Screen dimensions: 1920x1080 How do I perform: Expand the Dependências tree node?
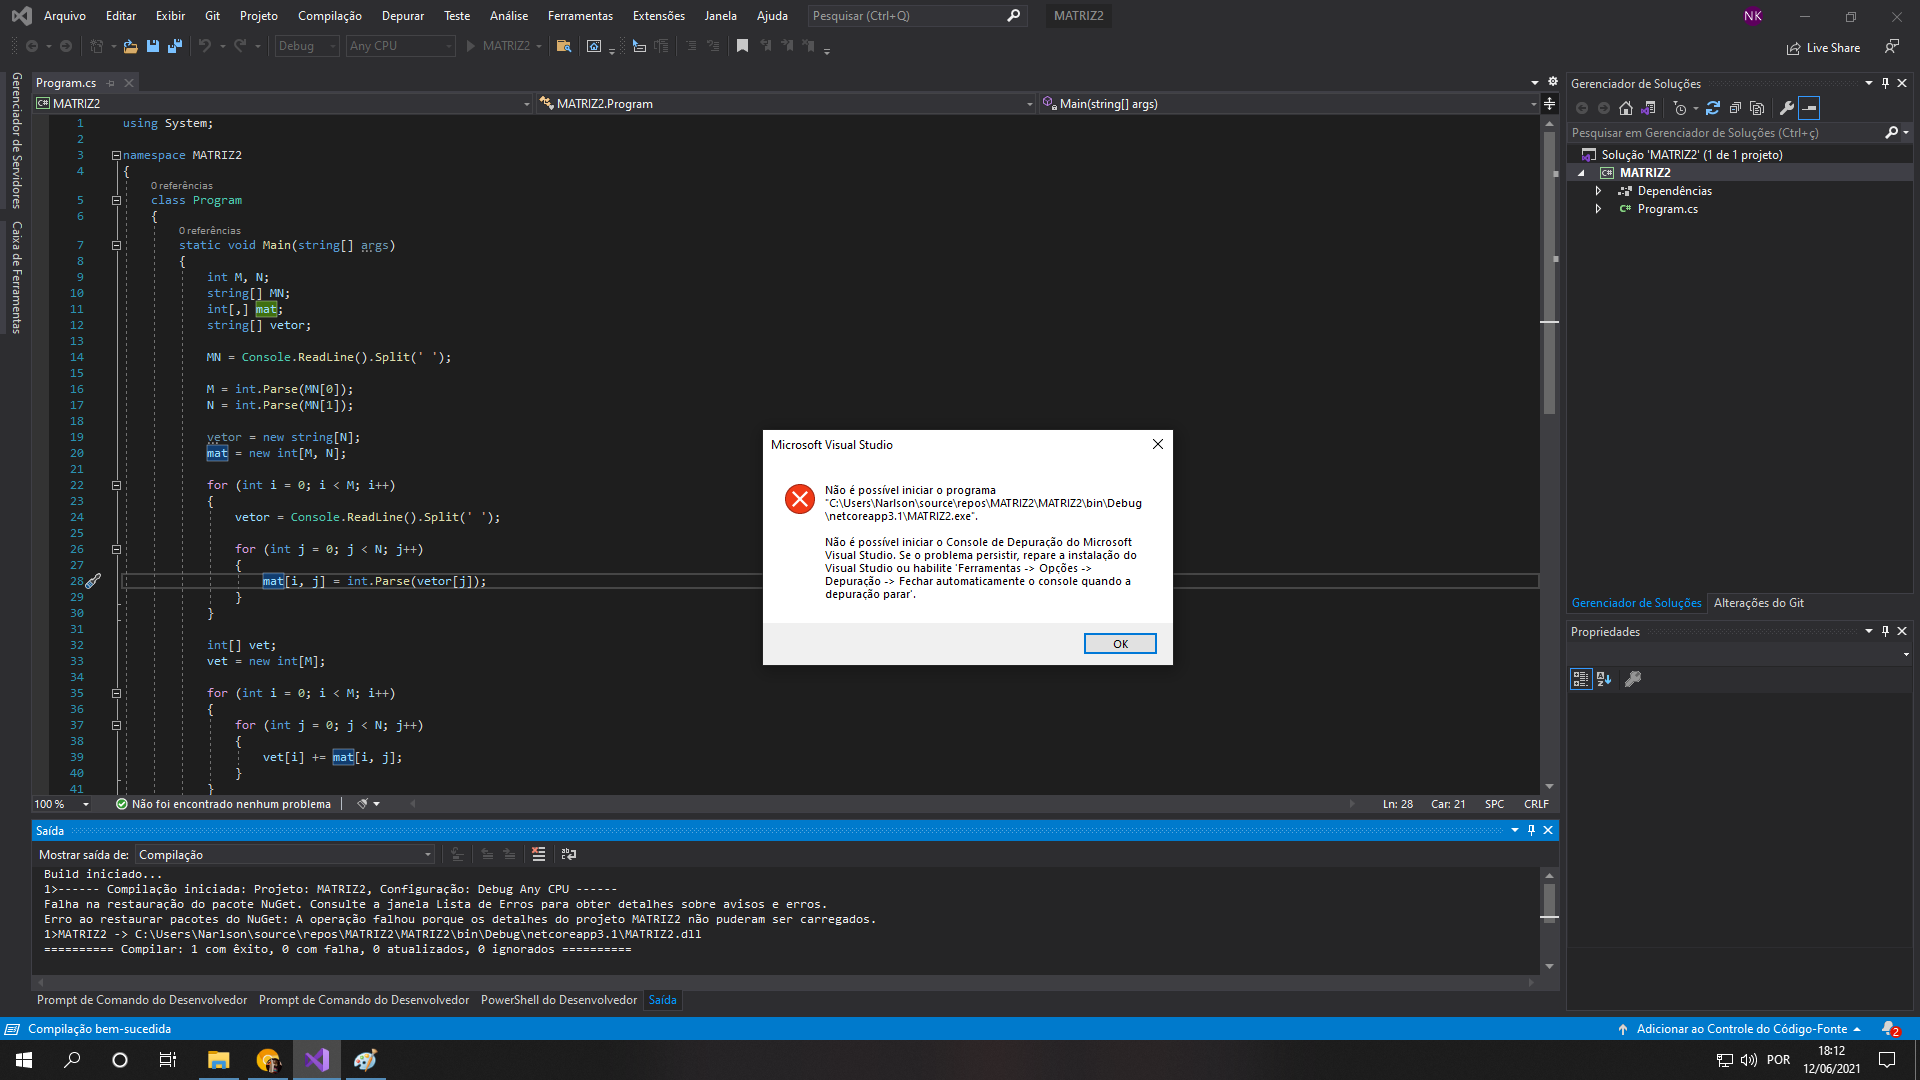1598,191
